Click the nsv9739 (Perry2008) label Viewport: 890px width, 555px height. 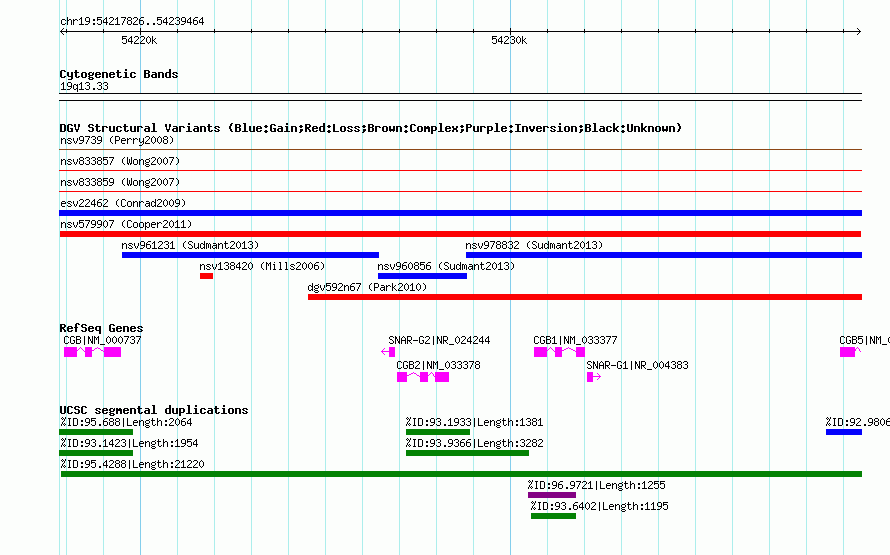point(117,140)
